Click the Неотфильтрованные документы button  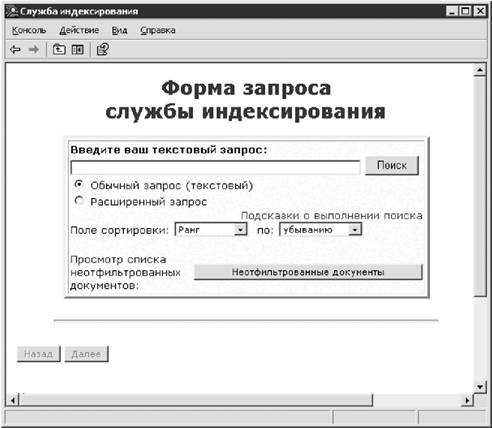tap(308, 272)
